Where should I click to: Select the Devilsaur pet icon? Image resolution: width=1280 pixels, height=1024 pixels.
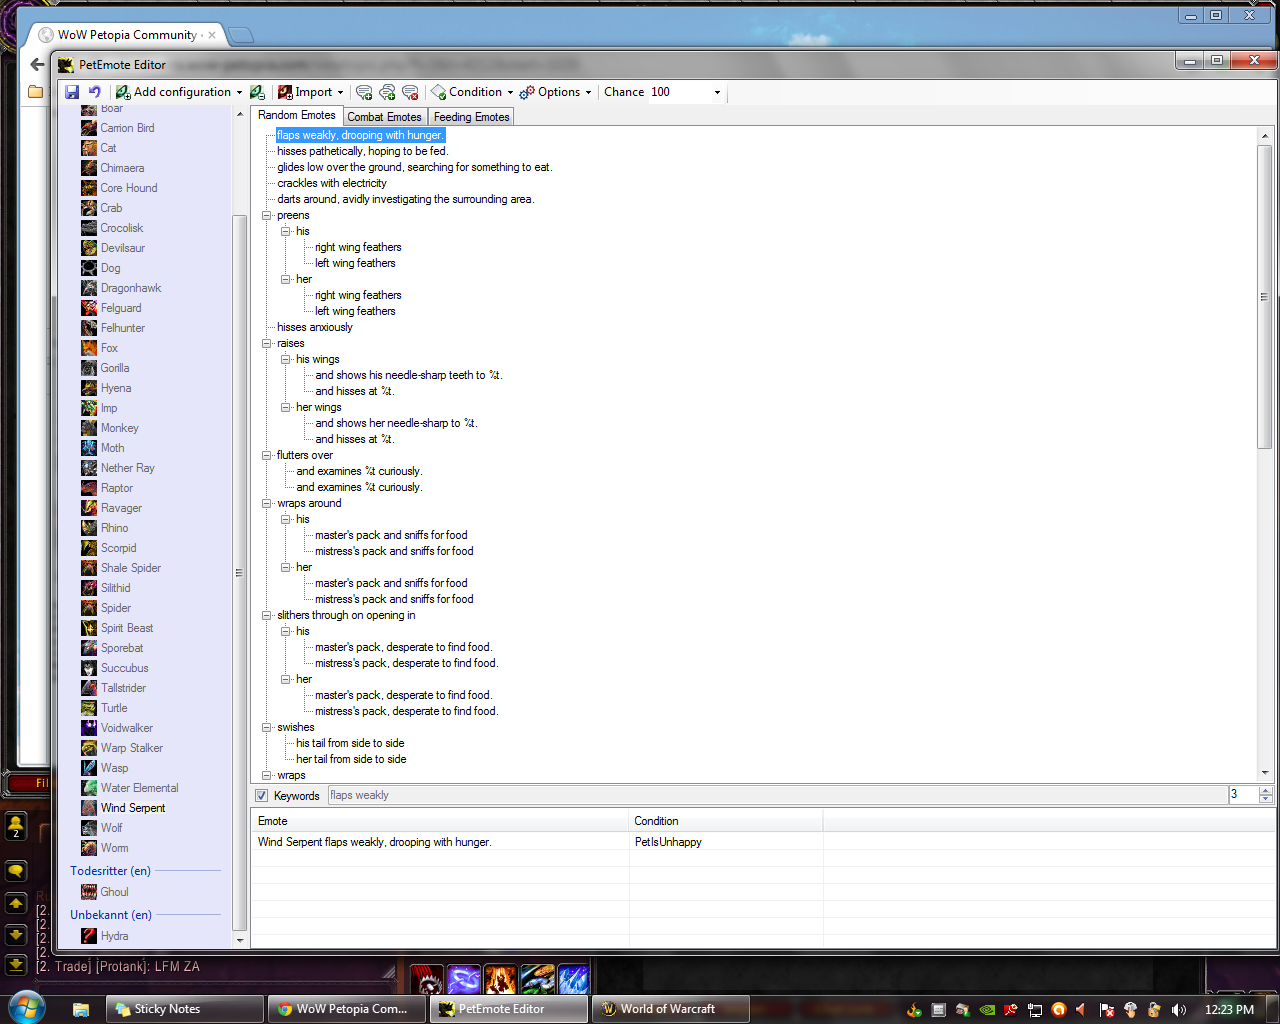click(89, 248)
